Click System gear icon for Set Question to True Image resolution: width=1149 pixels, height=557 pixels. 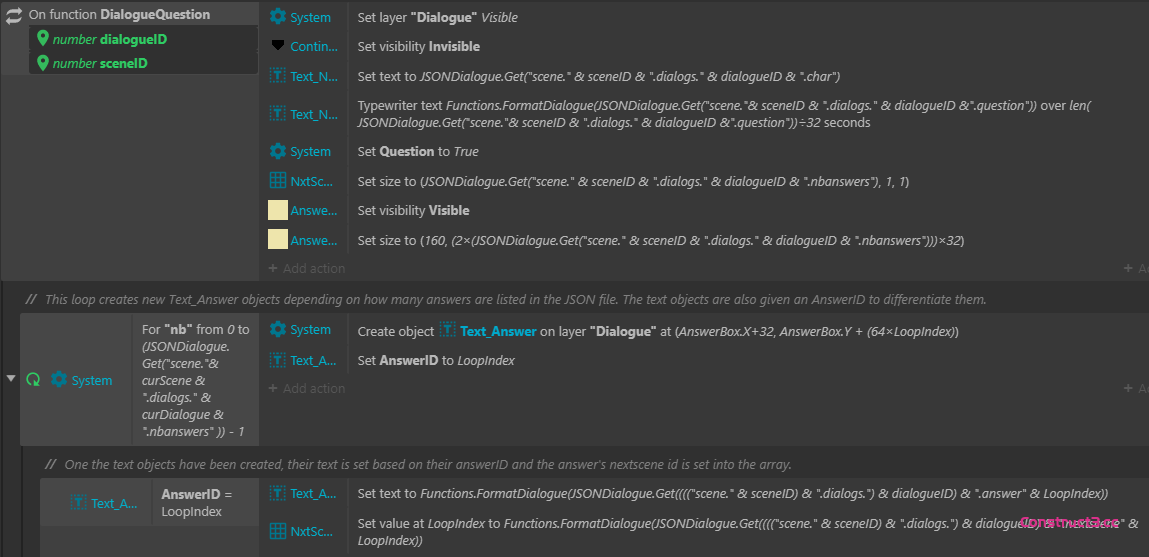coord(278,151)
